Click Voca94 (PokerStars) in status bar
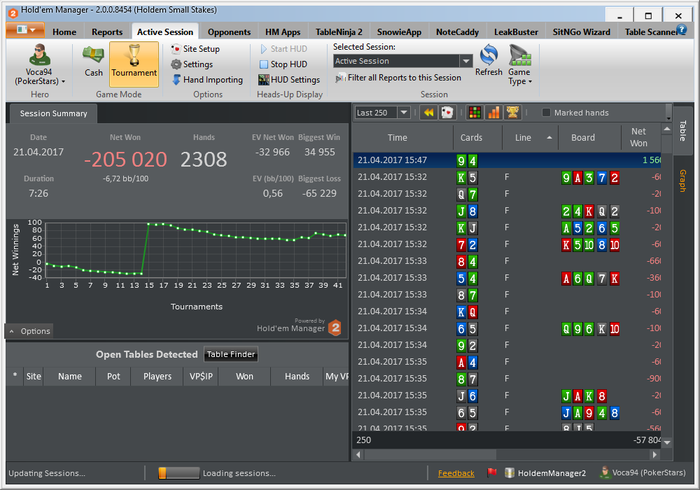 (x=643, y=473)
